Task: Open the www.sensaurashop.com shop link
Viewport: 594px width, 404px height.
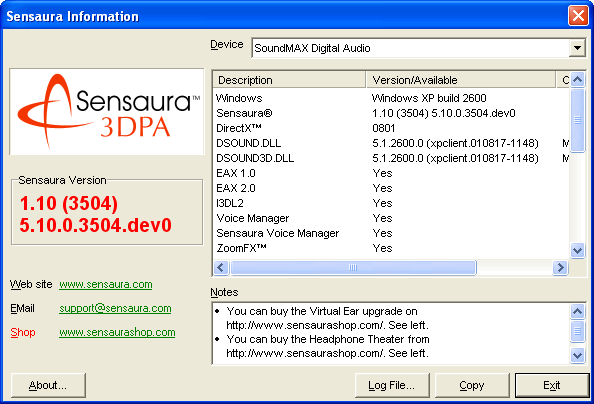Action: click(117, 332)
